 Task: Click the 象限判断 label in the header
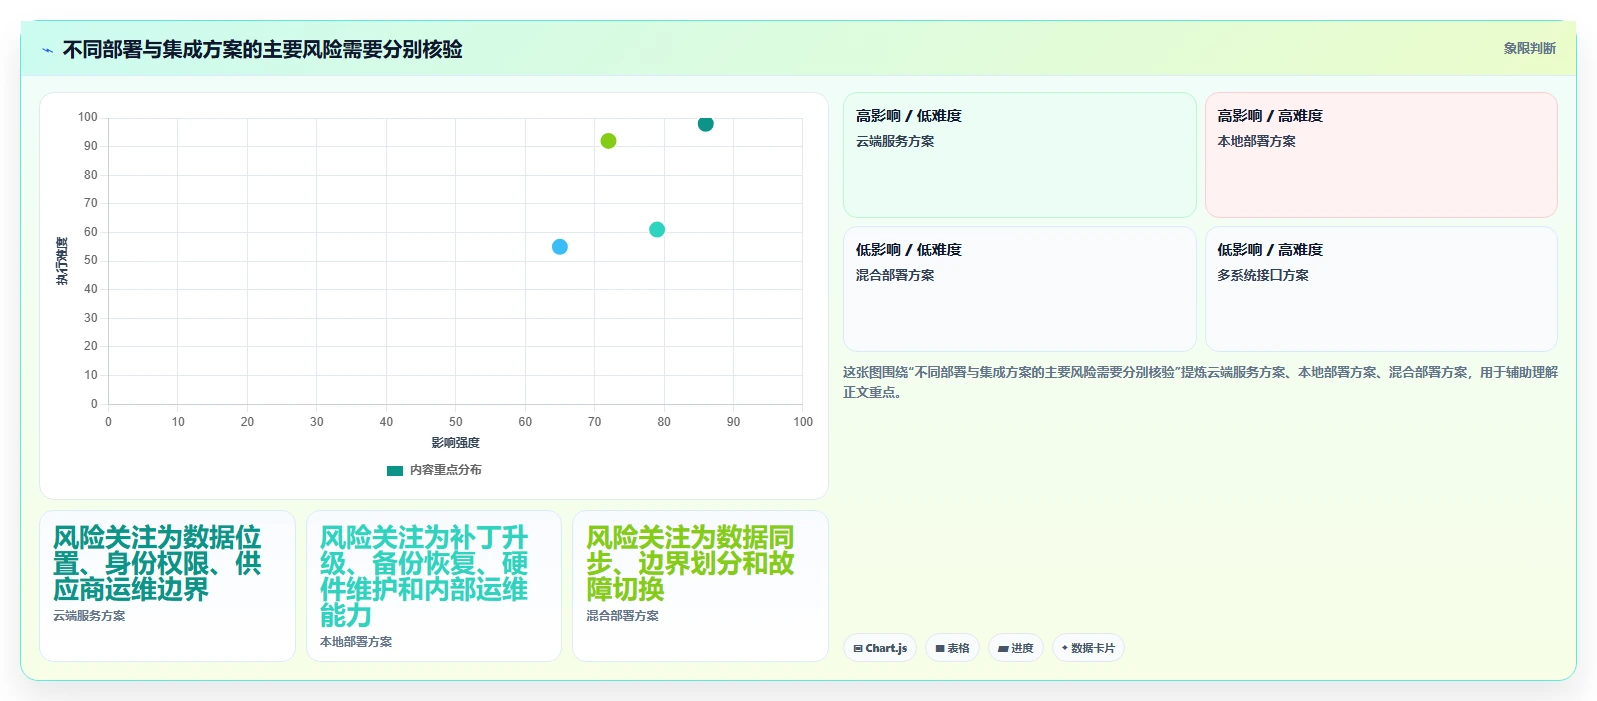(1529, 48)
